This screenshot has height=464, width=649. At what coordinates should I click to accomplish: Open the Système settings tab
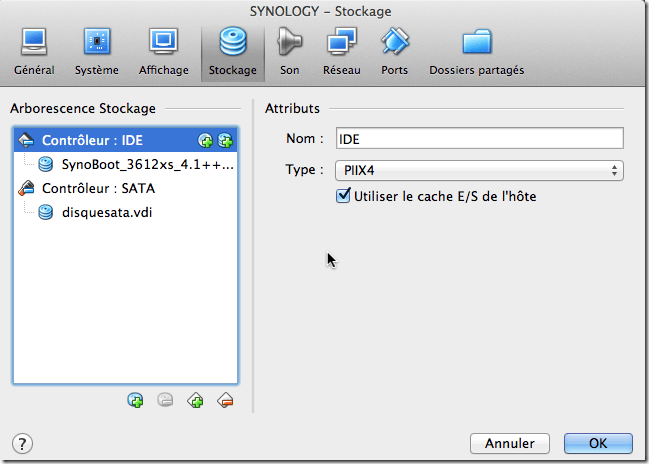point(97,53)
